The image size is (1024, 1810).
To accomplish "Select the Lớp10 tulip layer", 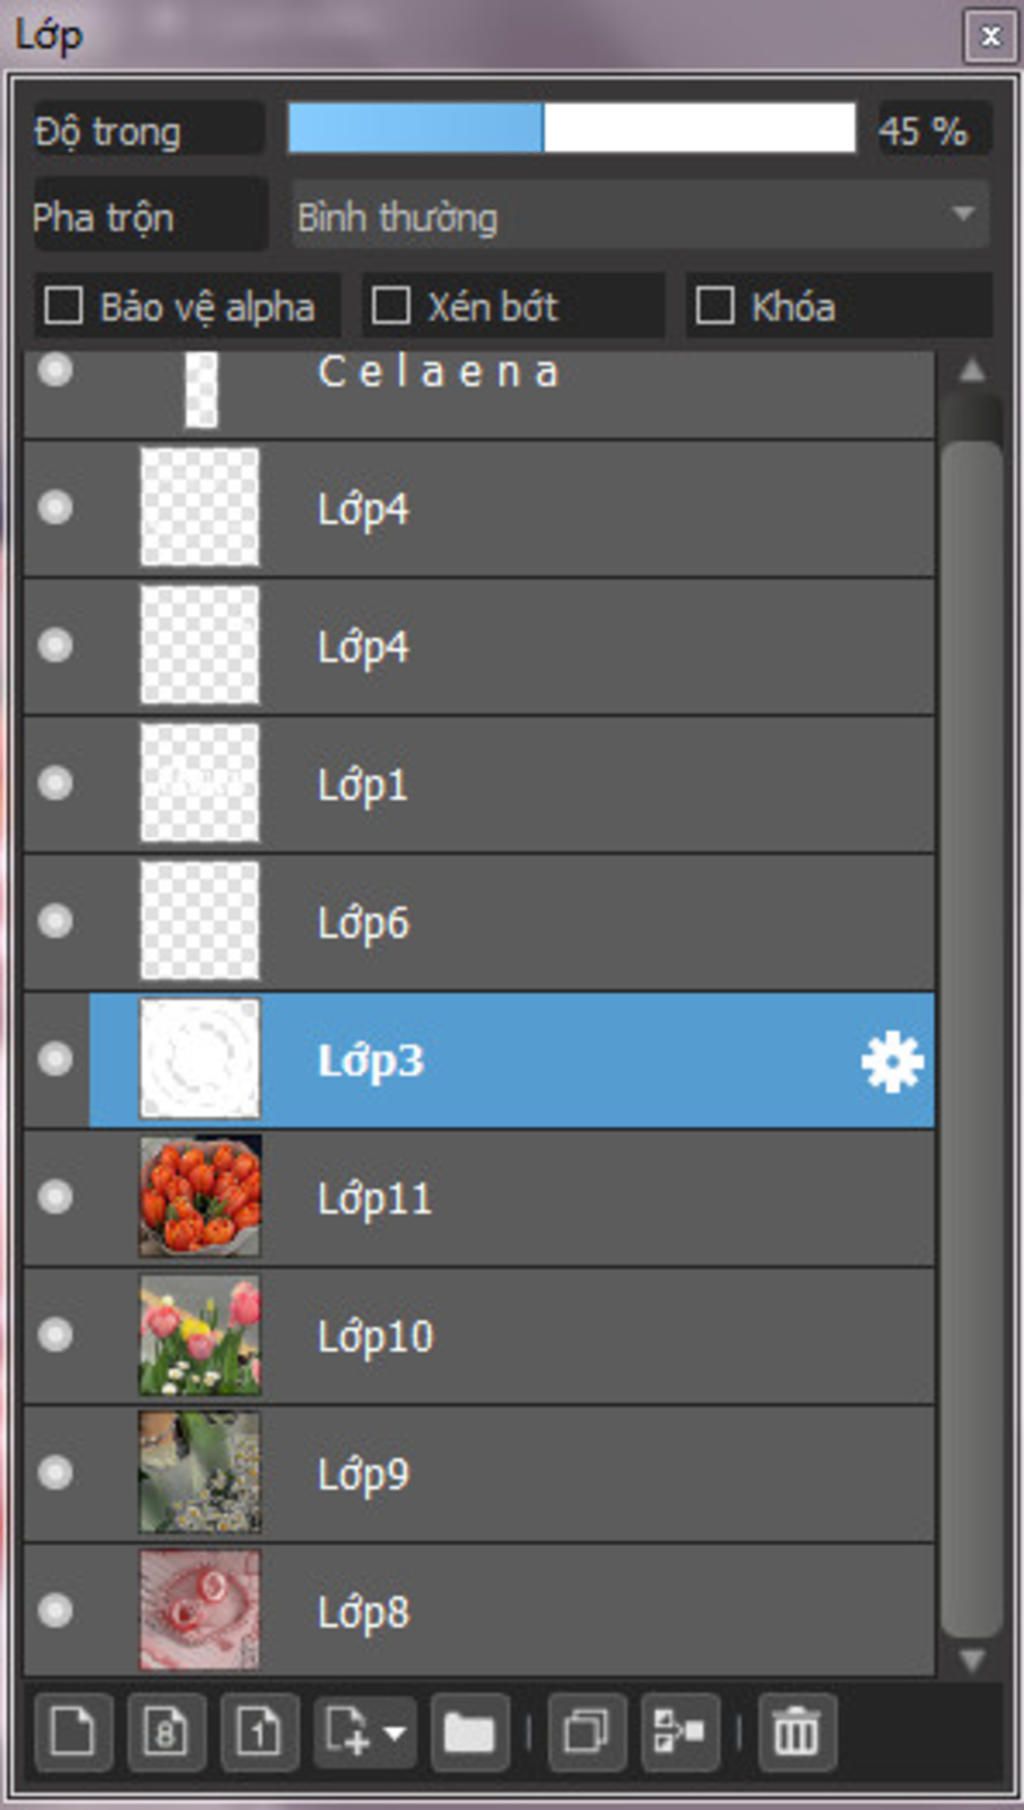I will 479,1336.
